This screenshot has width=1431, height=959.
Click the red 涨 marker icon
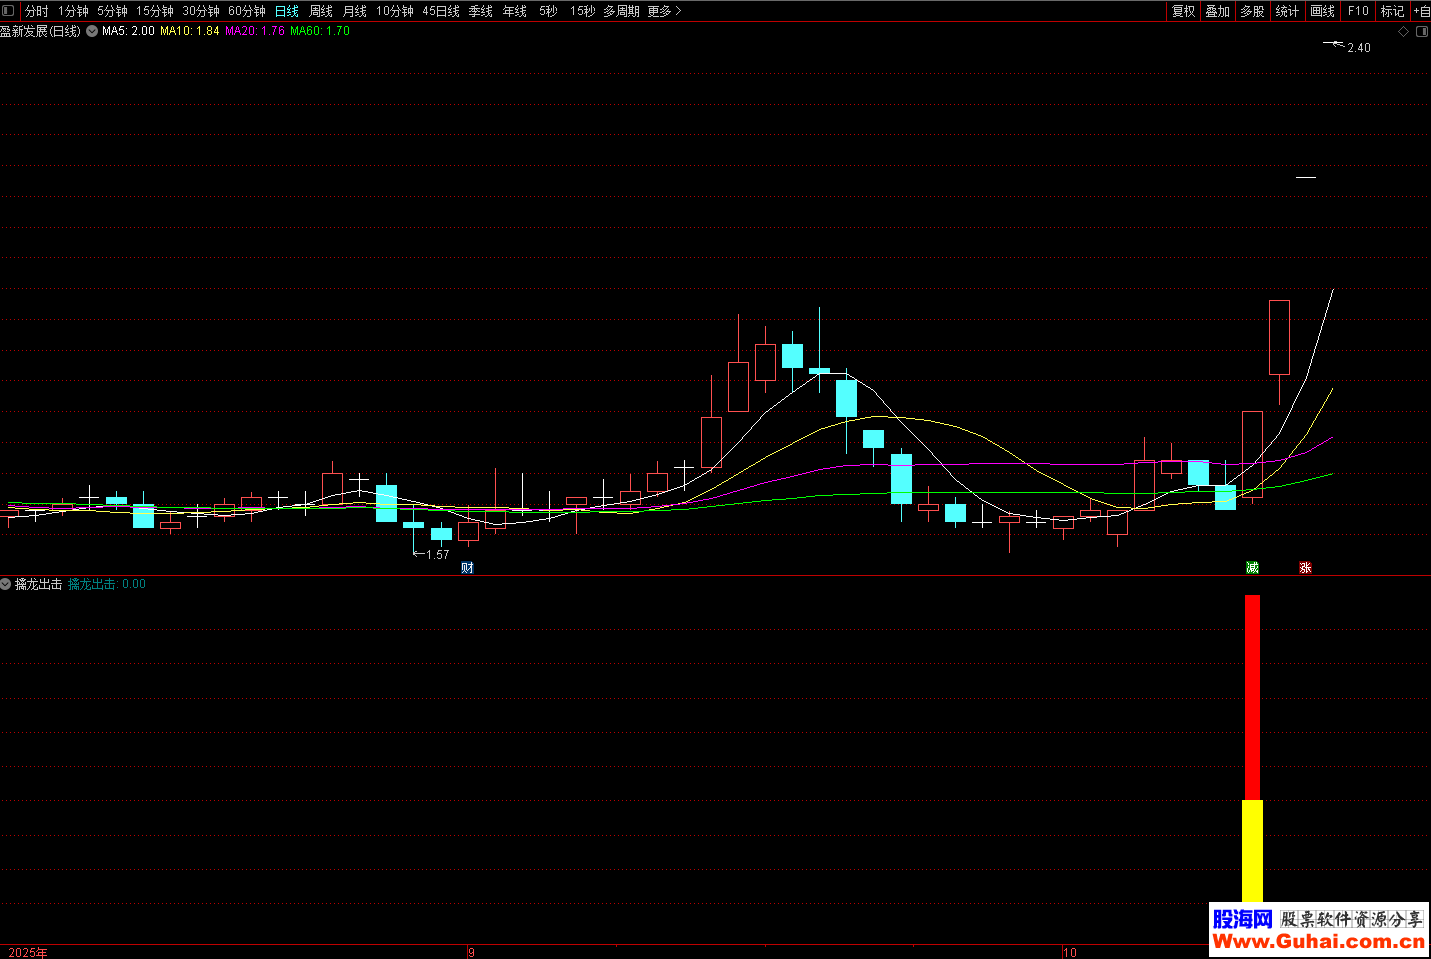coord(1305,568)
